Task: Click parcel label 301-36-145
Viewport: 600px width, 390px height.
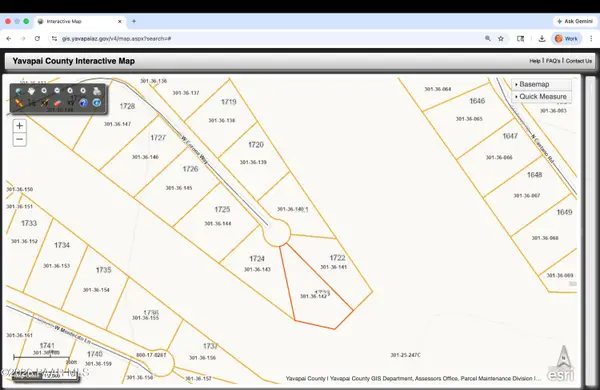Action: (179, 188)
